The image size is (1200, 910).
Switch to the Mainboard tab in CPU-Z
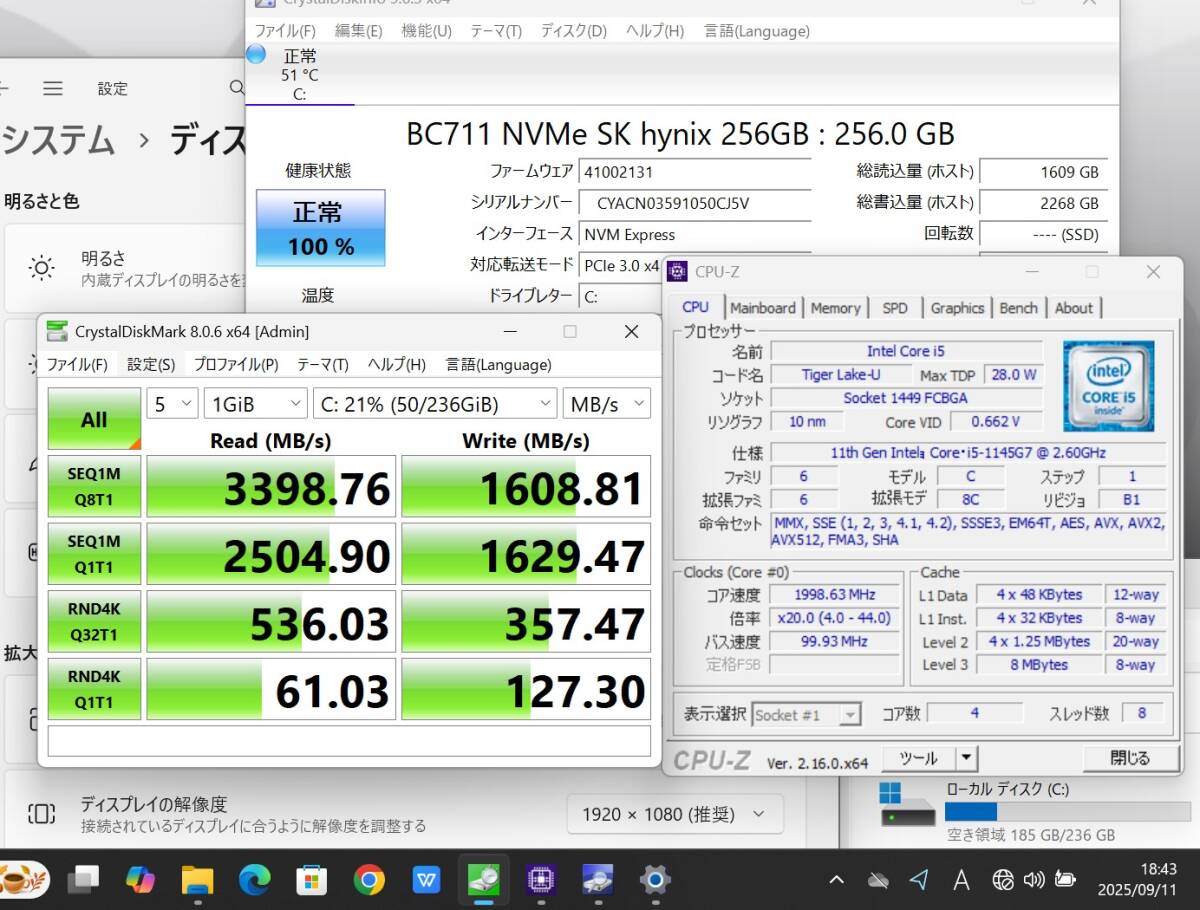tap(762, 308)
